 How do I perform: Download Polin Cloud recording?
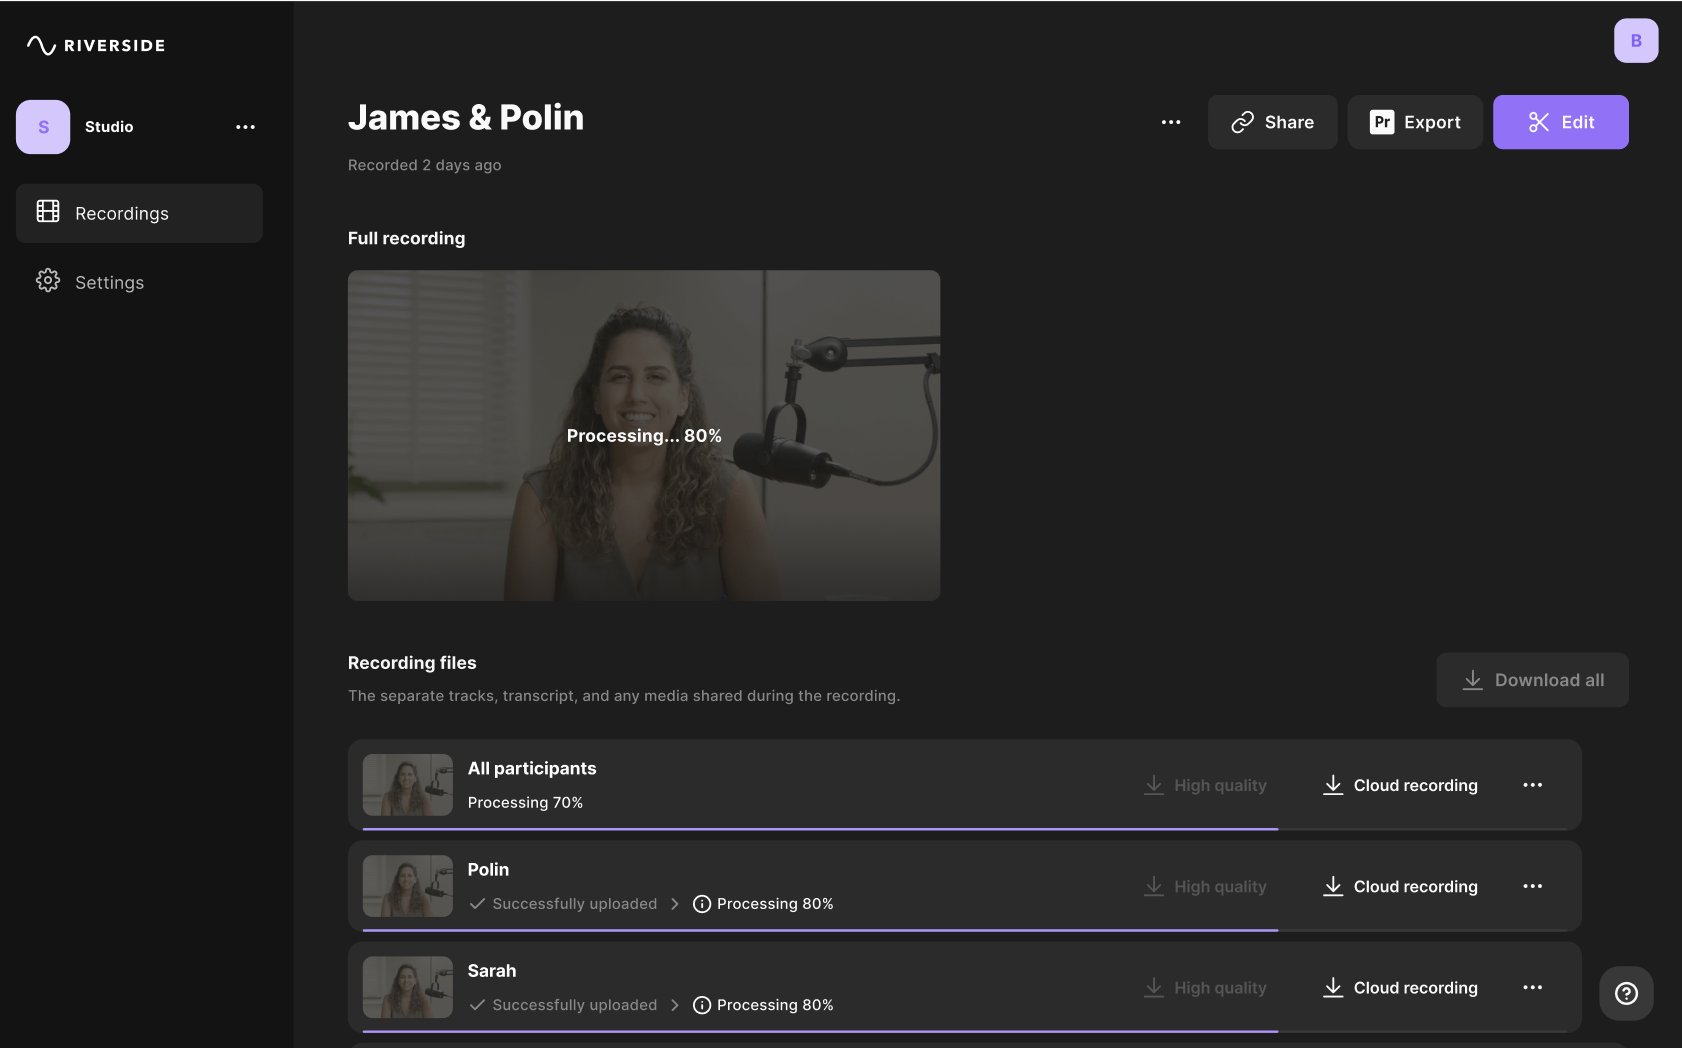pos(1400,886)
